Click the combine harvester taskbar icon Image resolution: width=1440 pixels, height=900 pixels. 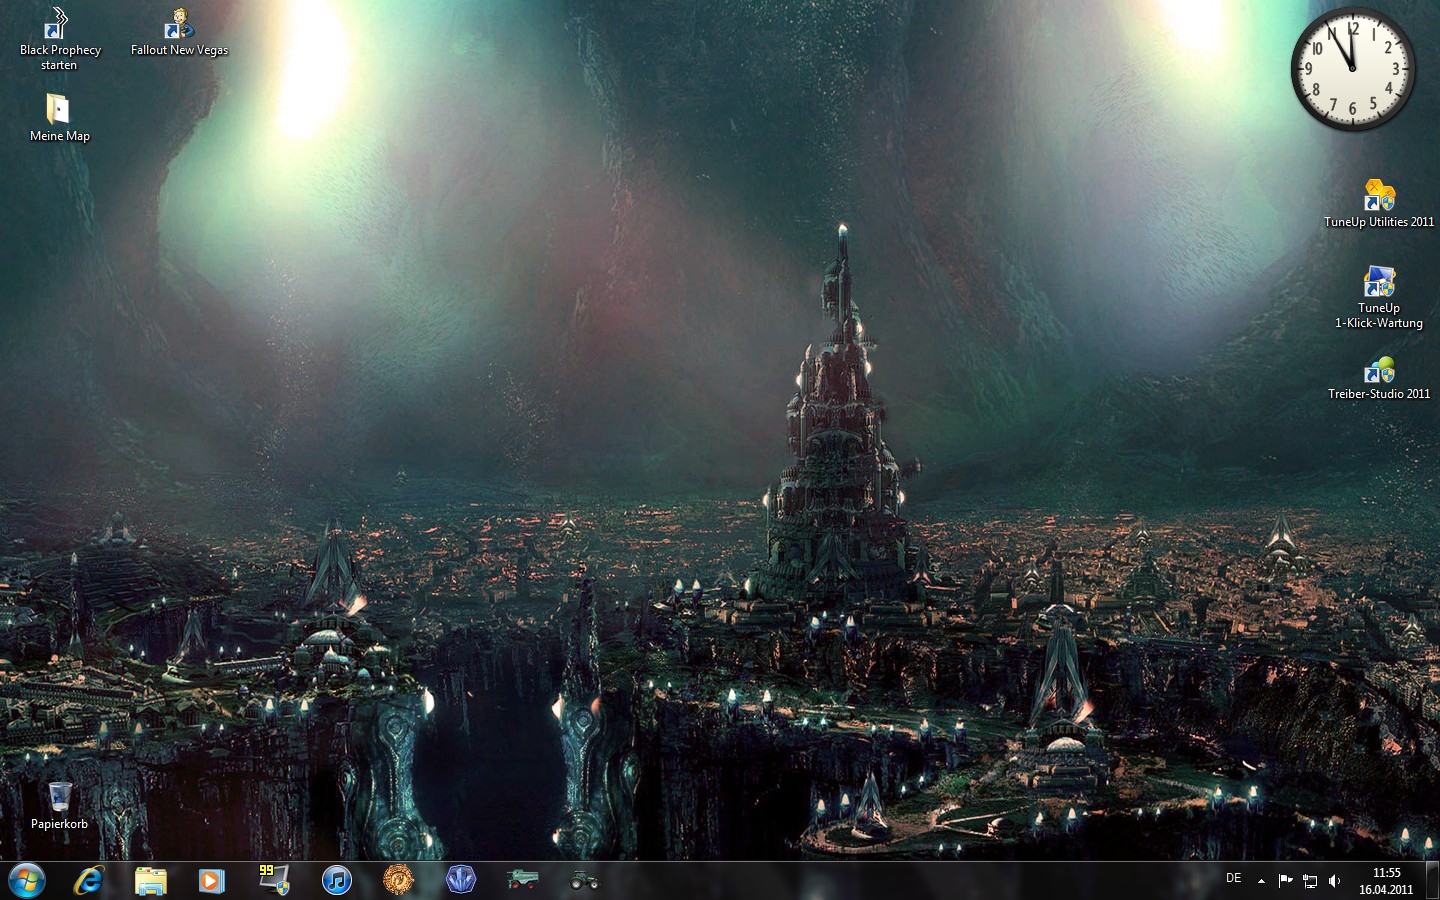[x=522, y=881]
